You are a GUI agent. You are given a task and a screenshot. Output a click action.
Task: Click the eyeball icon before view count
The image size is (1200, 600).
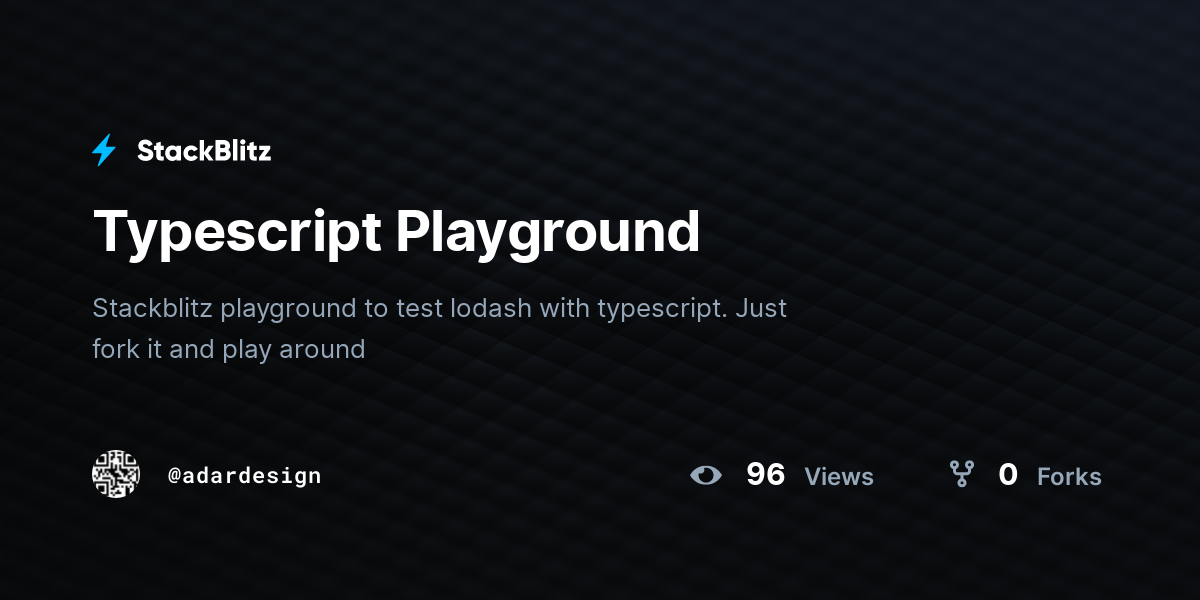coord(707,476)
